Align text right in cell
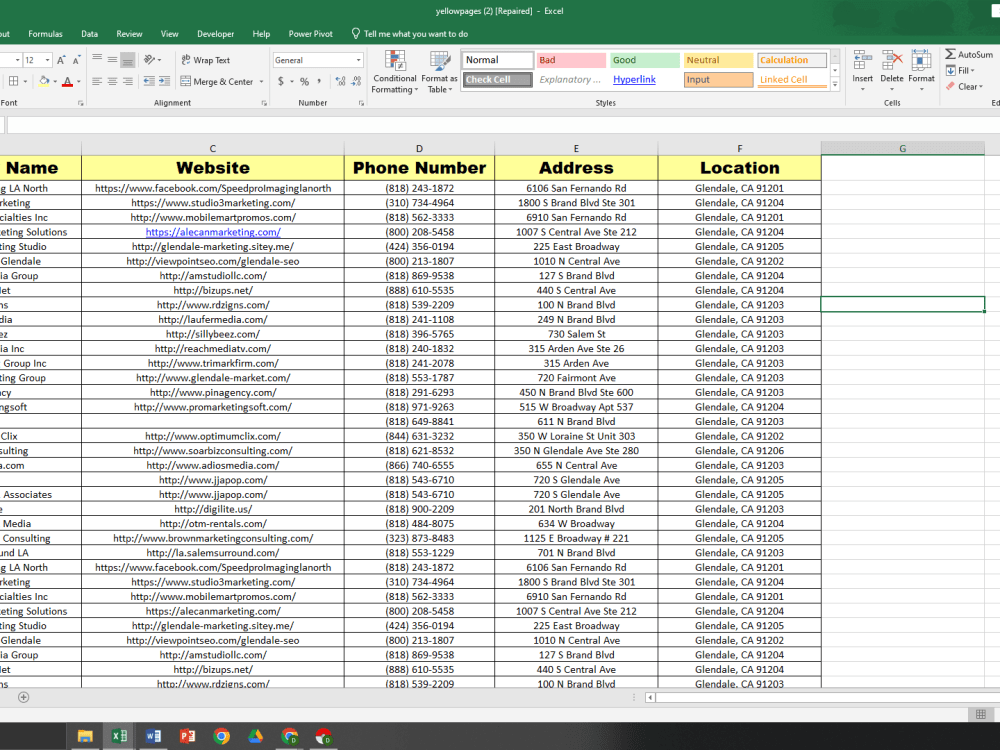Viewport: 1000px width, 750px height. pyautogui.click(x=128, y=81)
